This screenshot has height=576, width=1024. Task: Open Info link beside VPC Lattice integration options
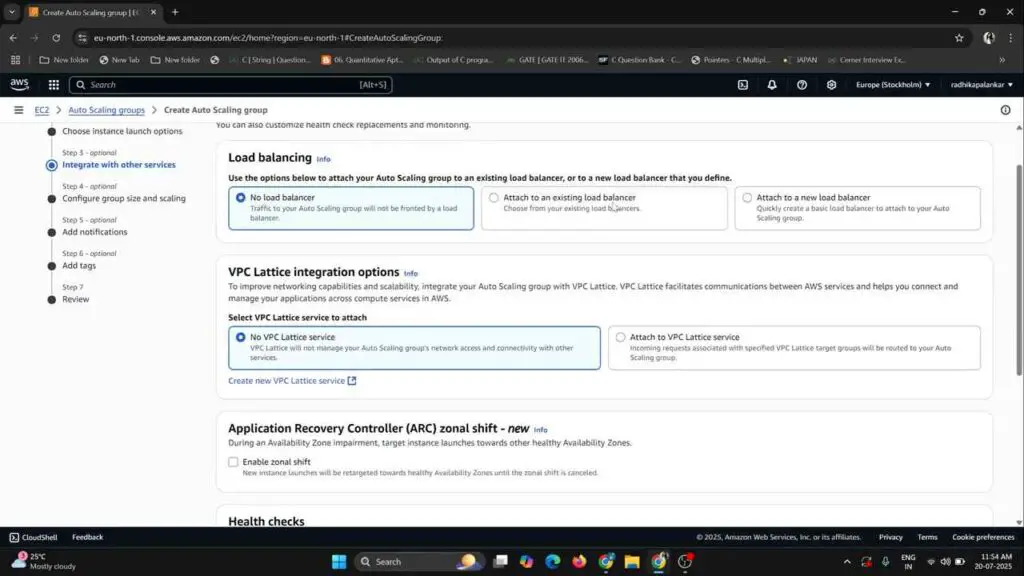[410, 273]
